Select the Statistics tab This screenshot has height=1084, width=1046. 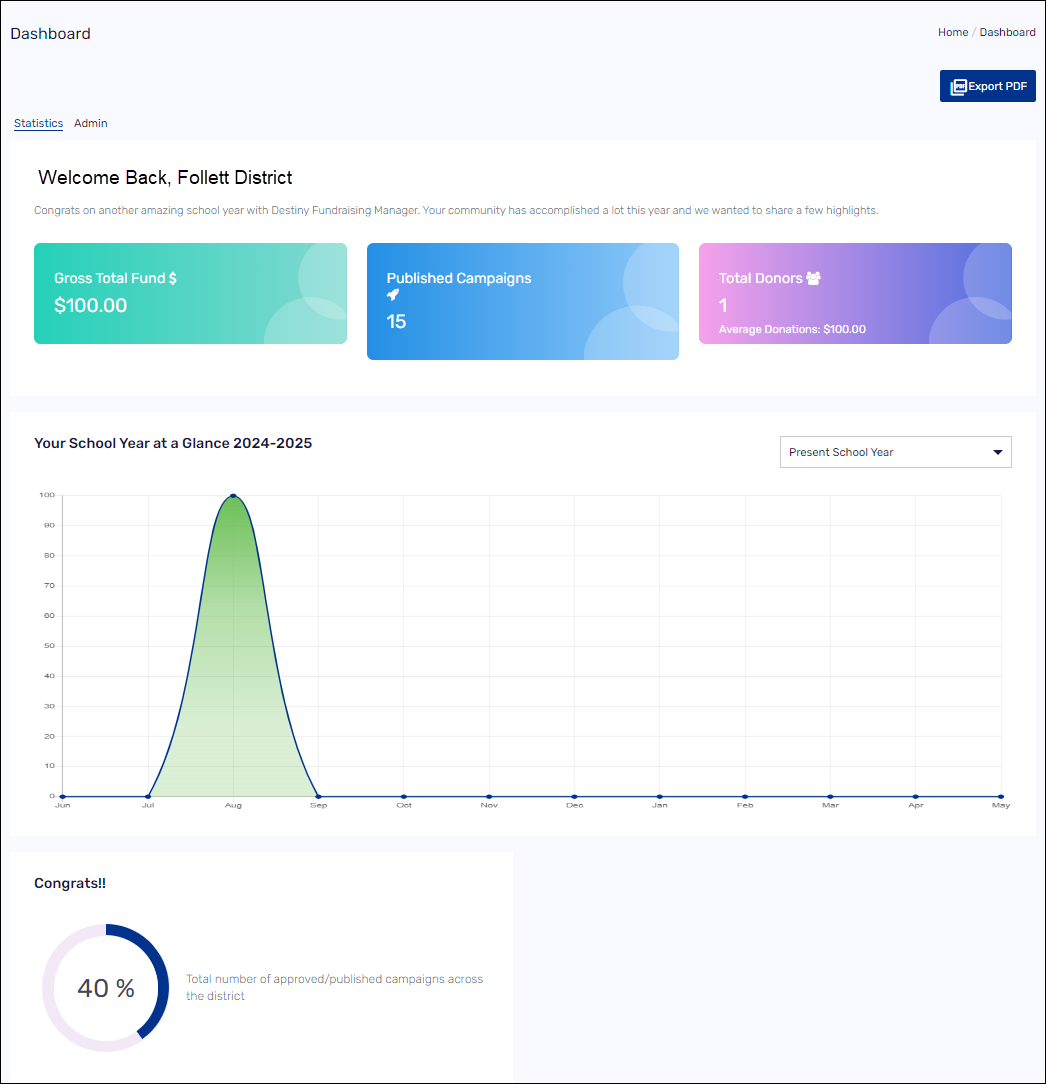pyautogui.click(x=38, y=123)
